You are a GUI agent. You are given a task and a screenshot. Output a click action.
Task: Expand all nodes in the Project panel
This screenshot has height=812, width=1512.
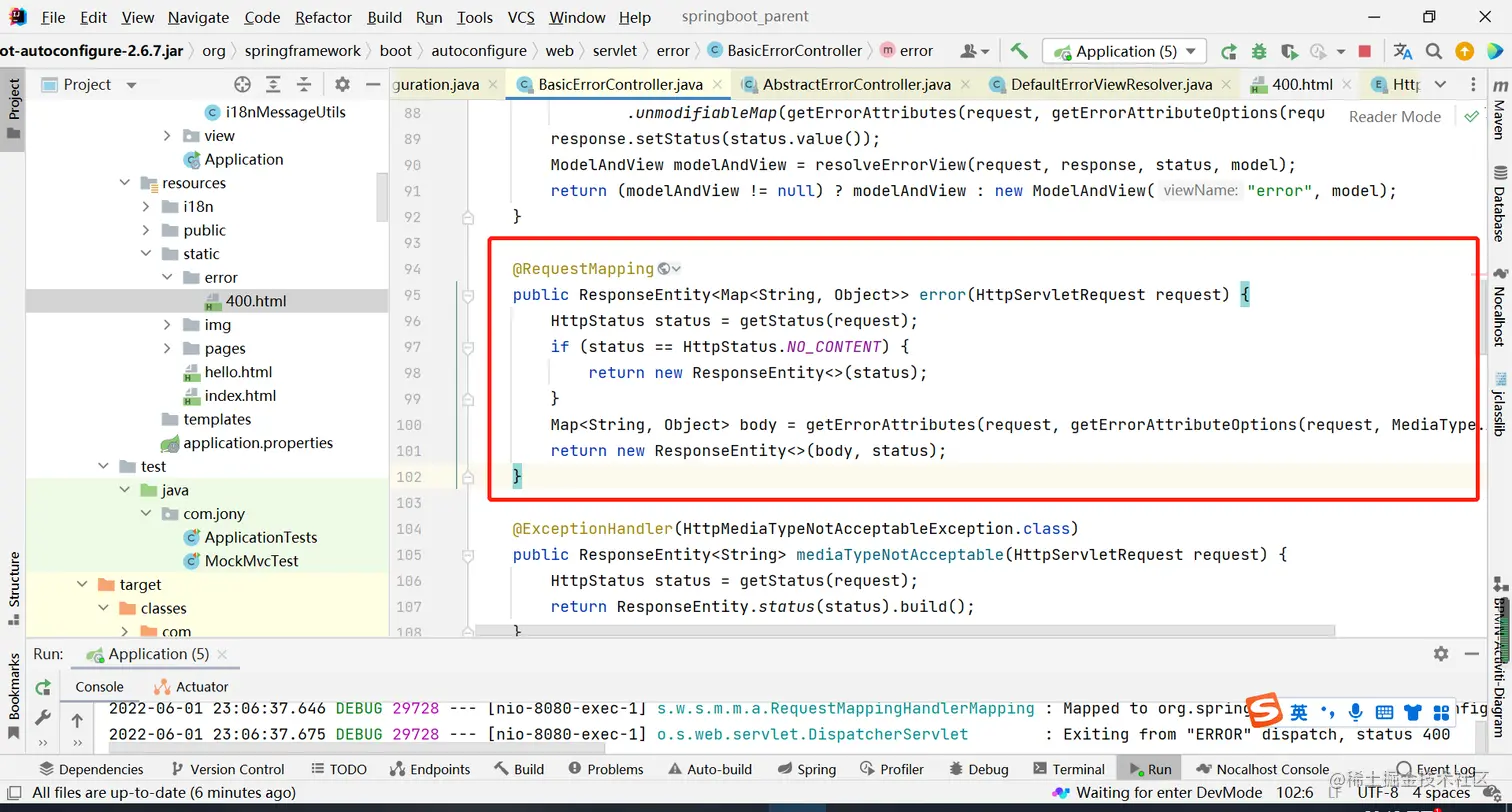click(274, 85)
